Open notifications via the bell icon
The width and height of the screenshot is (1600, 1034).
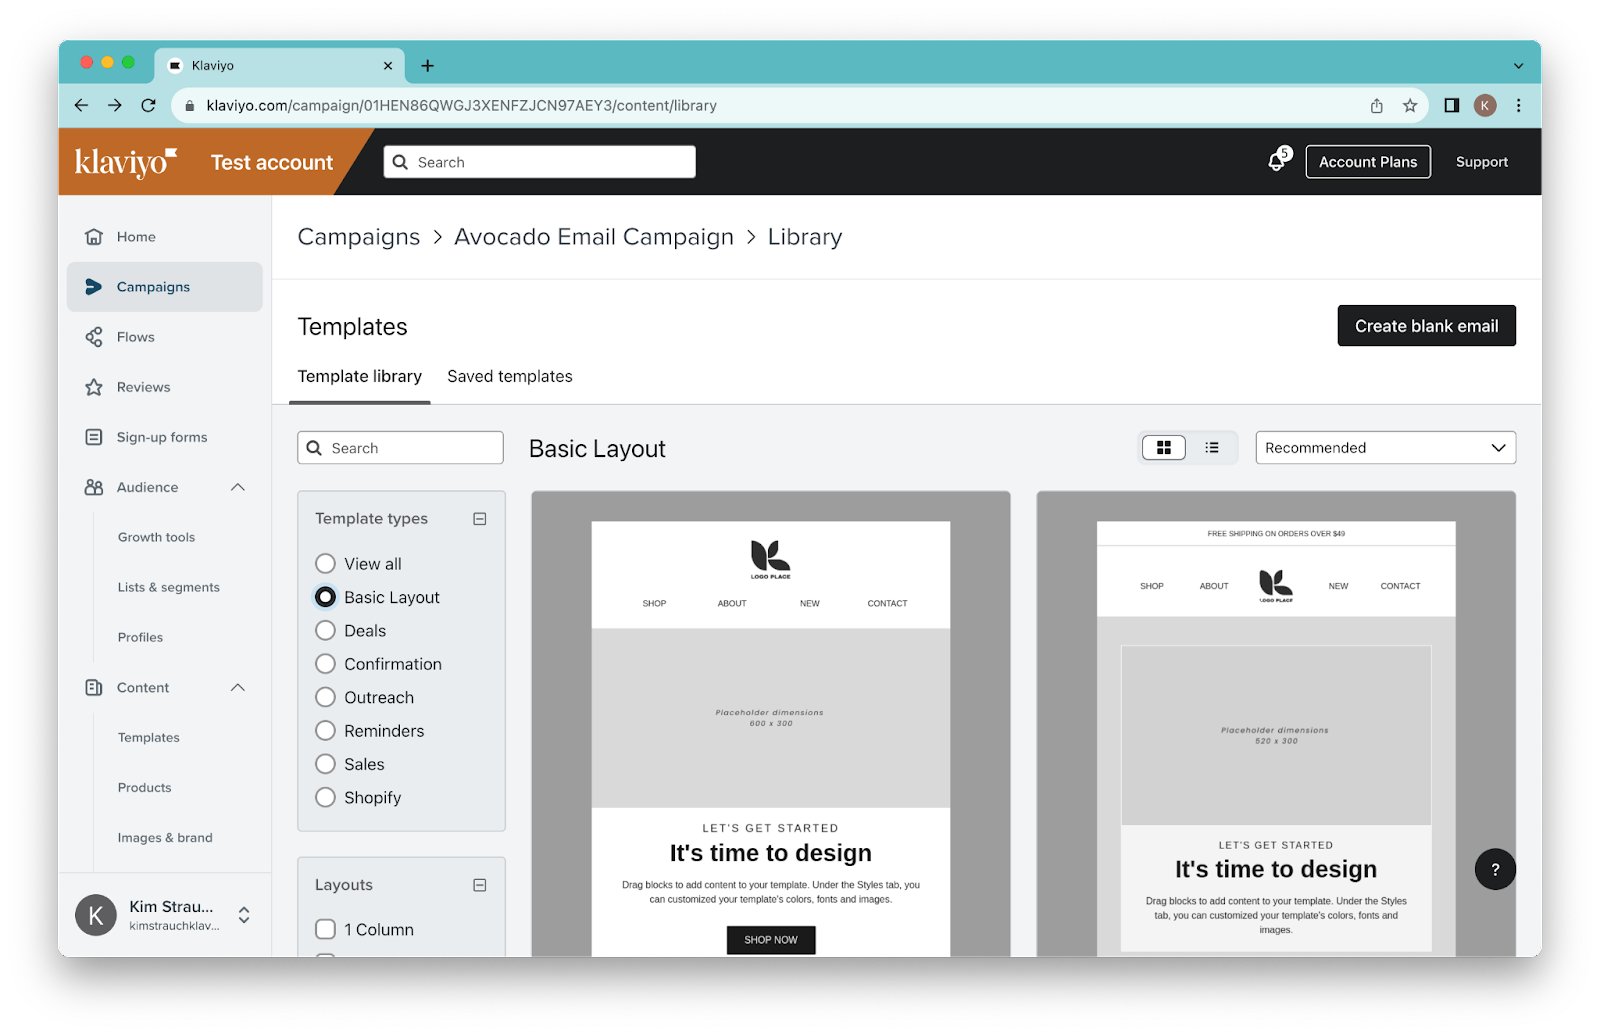(1277, 161)
